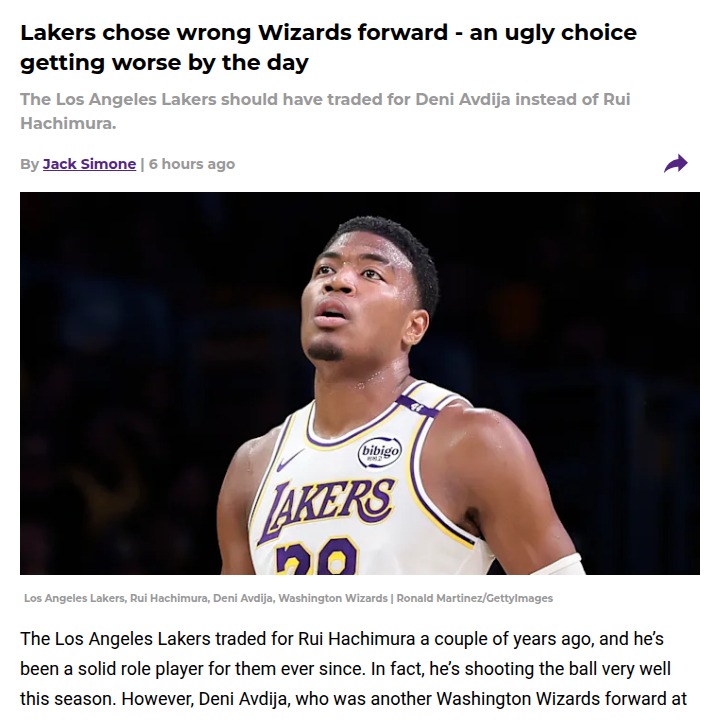720x720 pixels.
Task: Click the 'Ronald Martinez/GettyImages' photo credit
Action: [475, 598]
